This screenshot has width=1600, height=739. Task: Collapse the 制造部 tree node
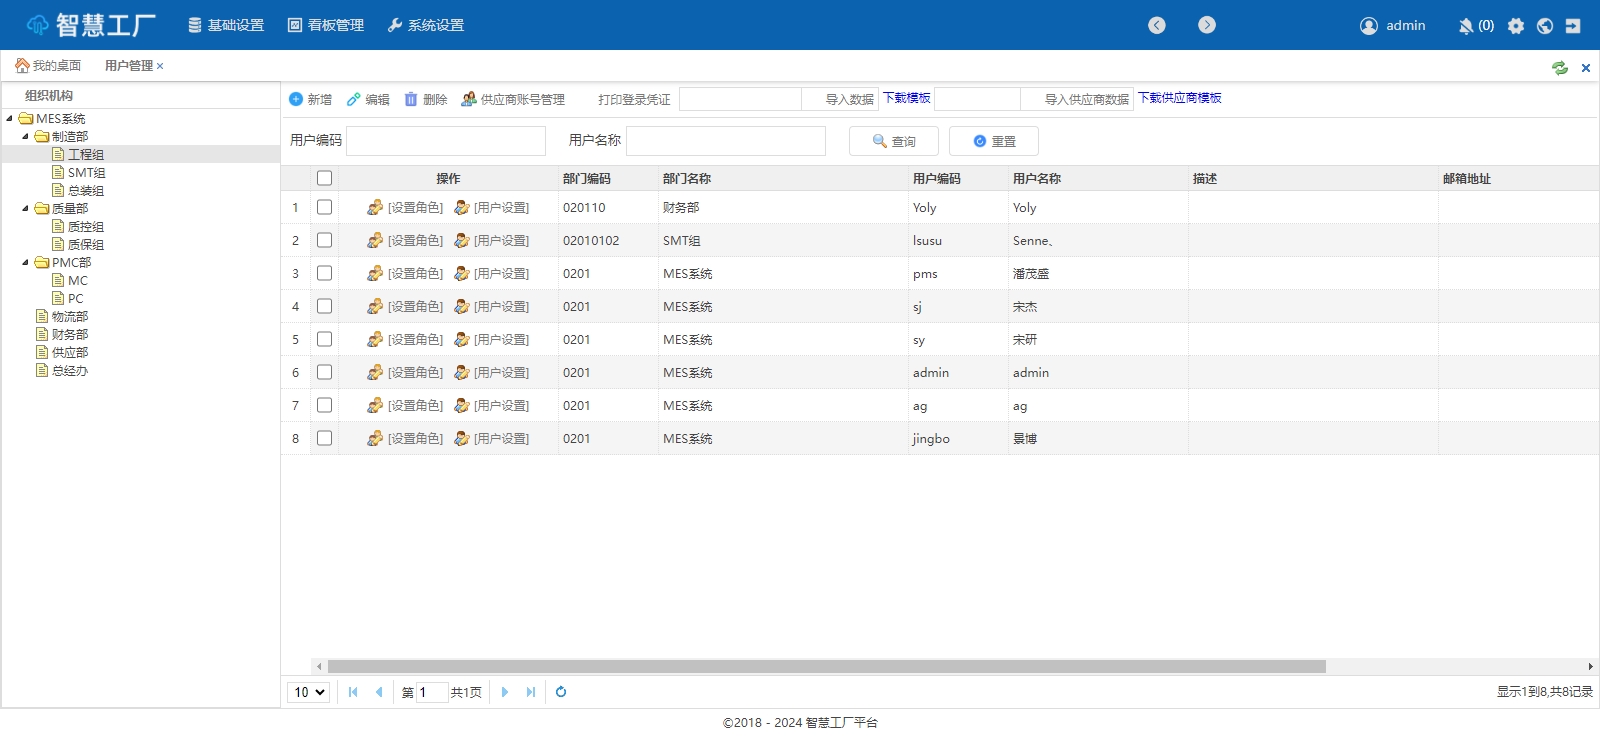[x=26, y=137]
